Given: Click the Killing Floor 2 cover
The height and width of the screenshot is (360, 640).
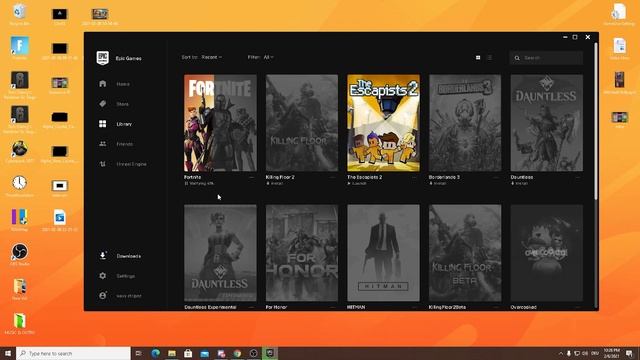Looking at the screenshot, I should pos(302,123).
